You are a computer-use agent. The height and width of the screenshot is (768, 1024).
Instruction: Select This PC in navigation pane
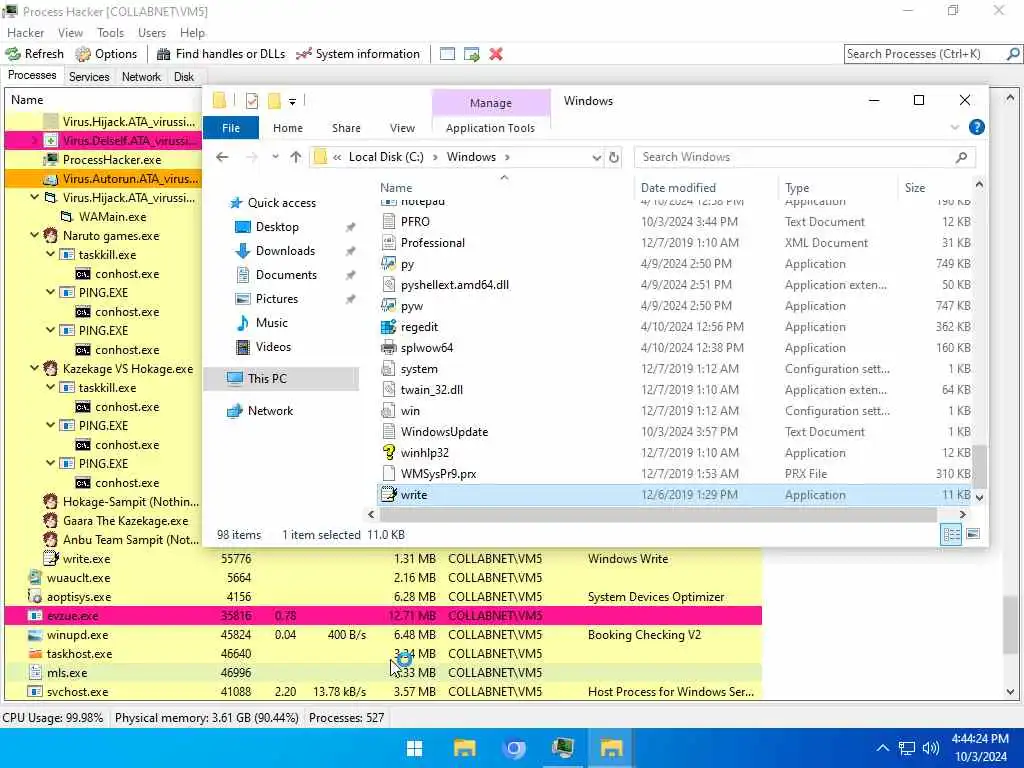(x=281, y=378)
